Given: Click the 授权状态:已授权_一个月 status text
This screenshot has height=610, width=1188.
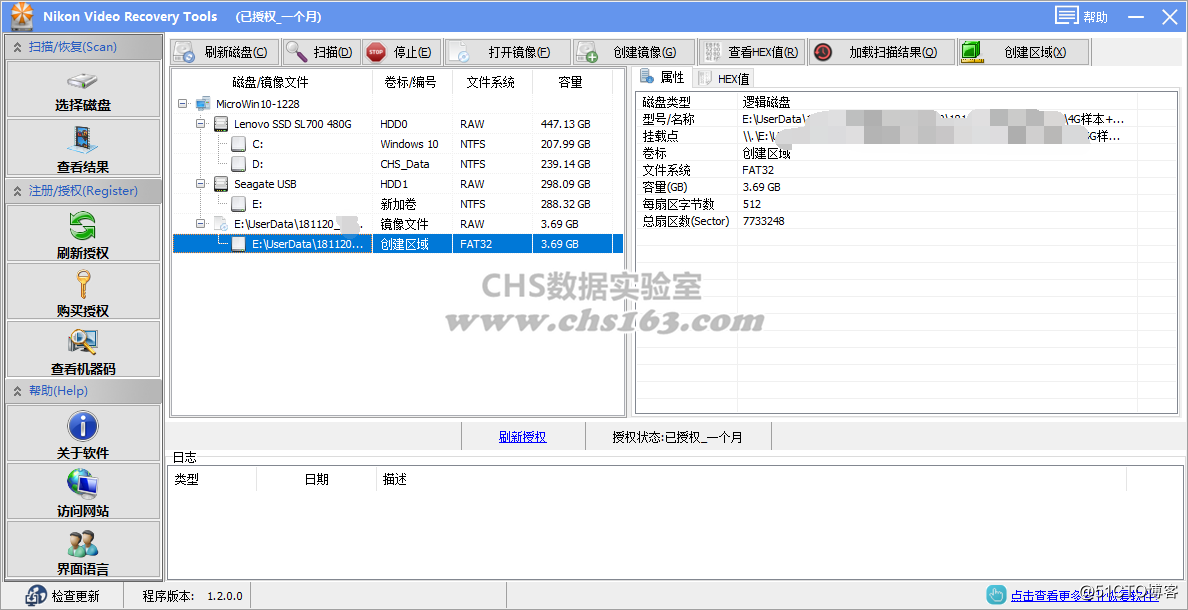Looking at the screenshot, I should 677,437.
